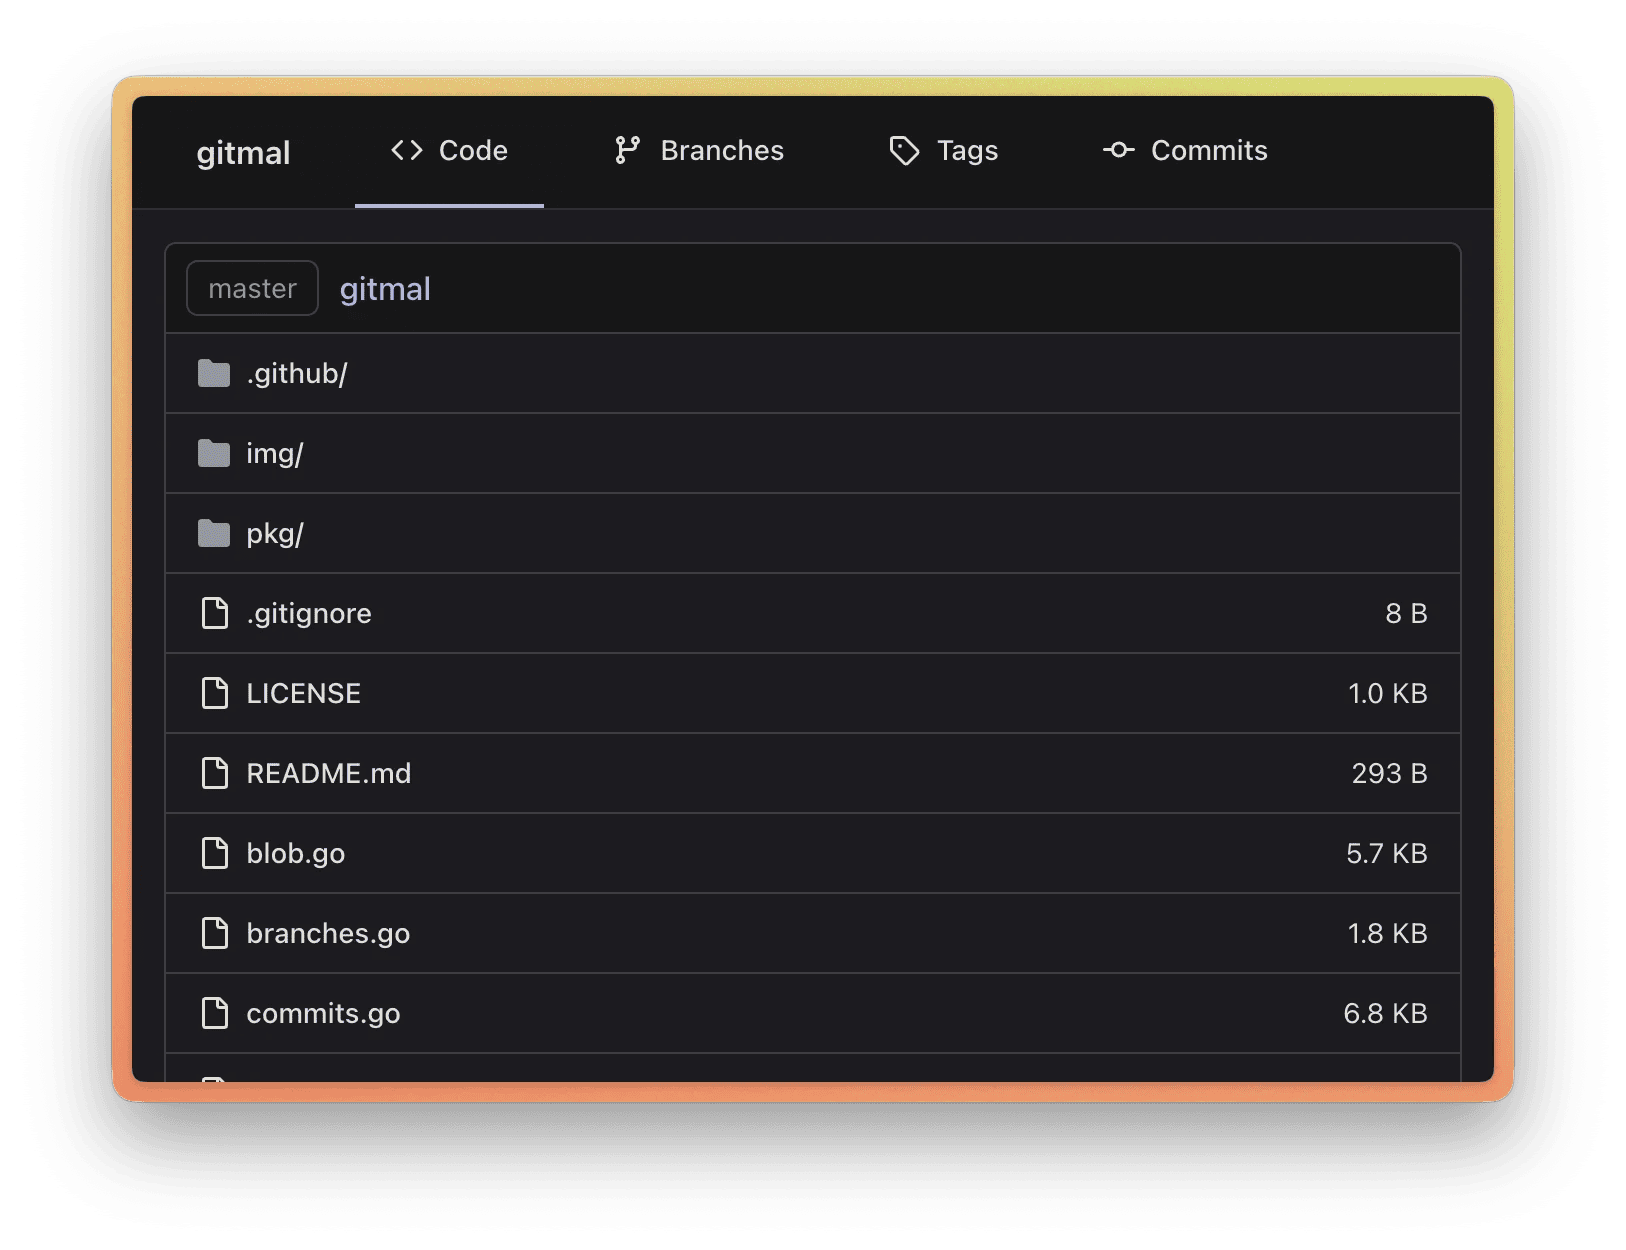Select the master branch button

[252, 288]
